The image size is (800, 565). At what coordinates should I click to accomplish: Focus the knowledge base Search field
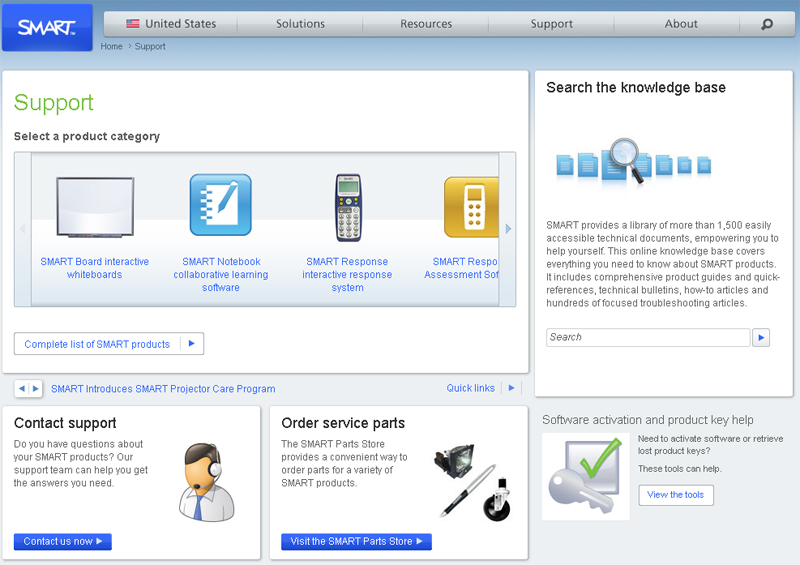[x=648, y=337]
